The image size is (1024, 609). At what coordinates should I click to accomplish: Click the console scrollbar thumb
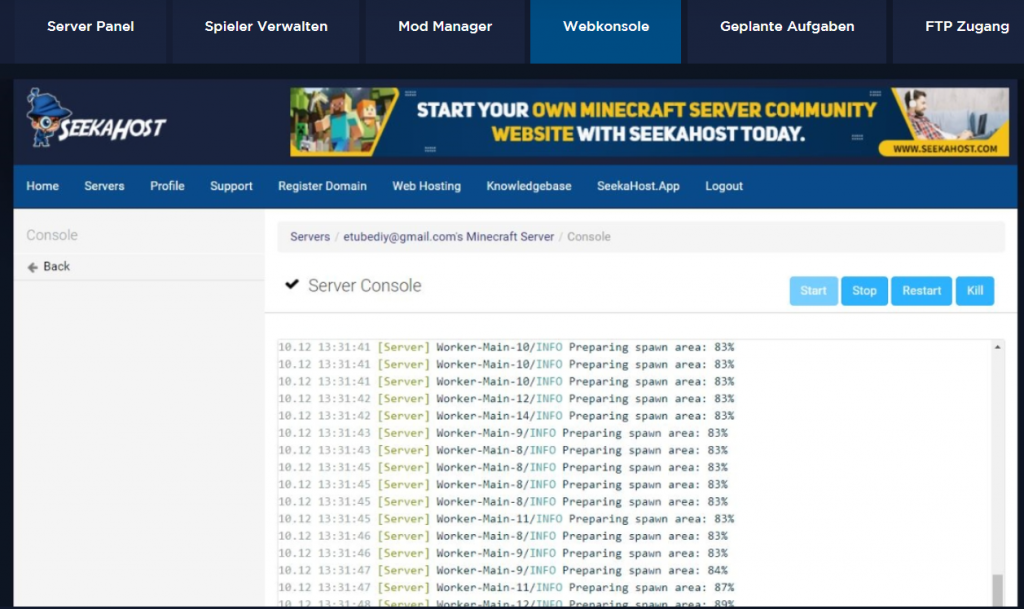[x=997, y=589]
